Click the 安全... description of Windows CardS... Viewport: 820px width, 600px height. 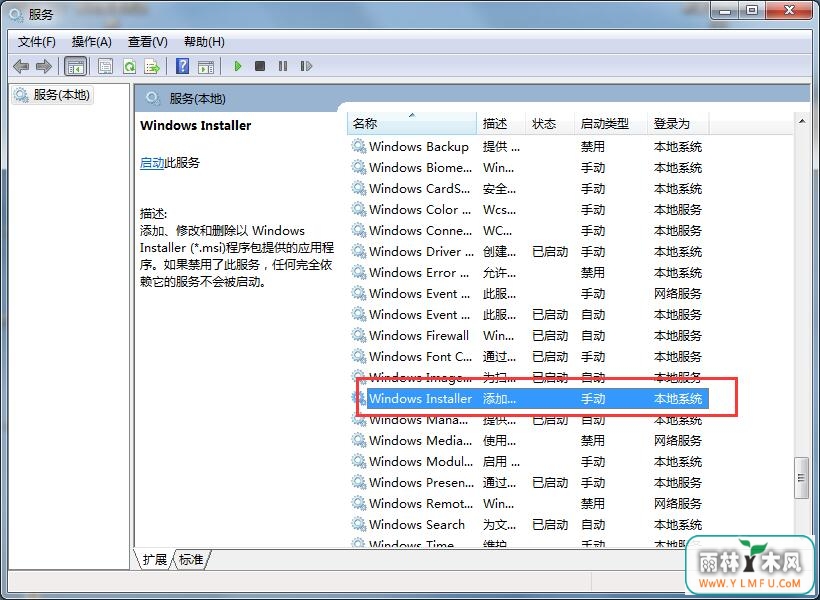coord(499,188)
